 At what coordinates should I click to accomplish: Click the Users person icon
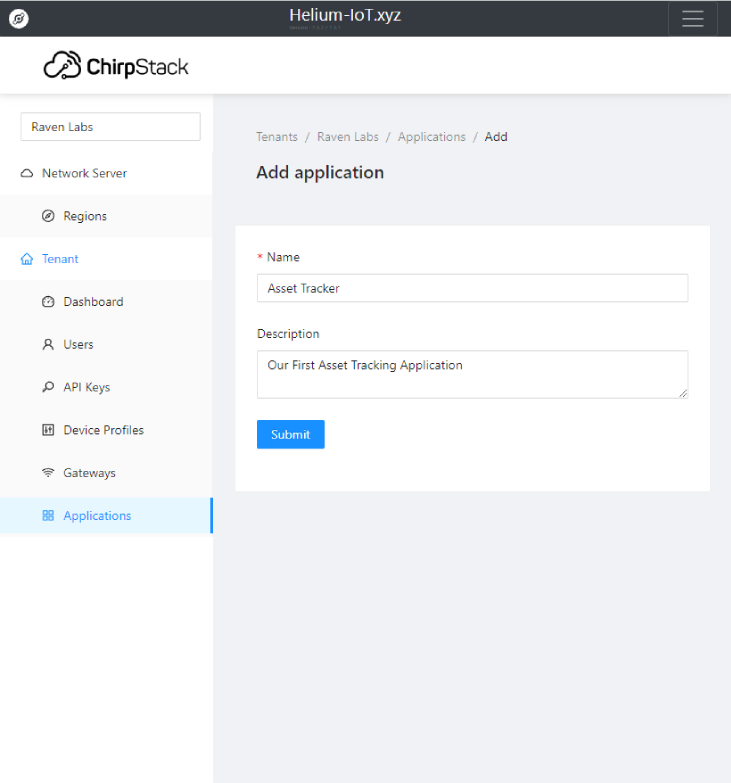click(x=48, y=345)
